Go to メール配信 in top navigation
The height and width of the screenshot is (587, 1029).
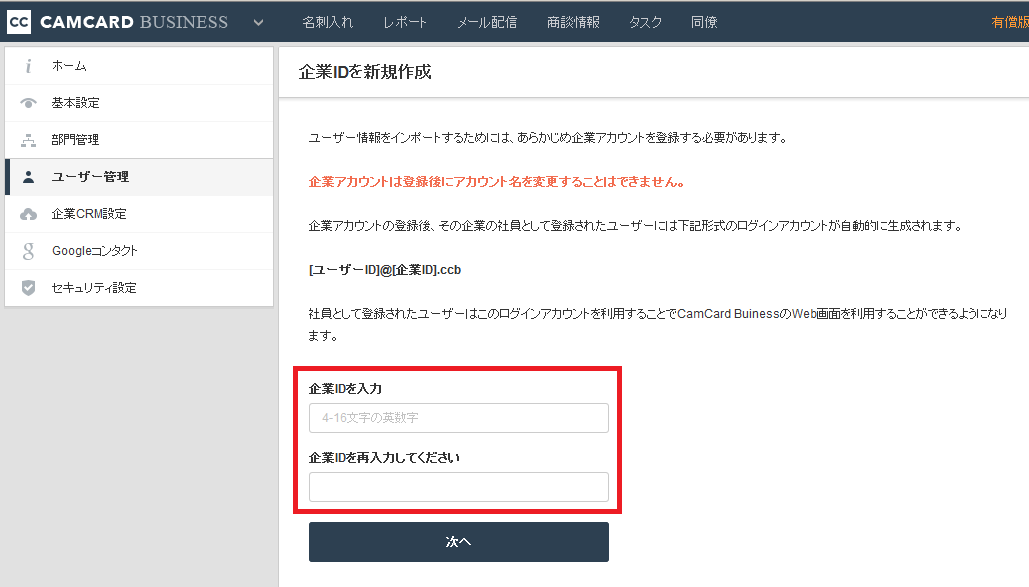pyautogui.click(x=487, y=22)
